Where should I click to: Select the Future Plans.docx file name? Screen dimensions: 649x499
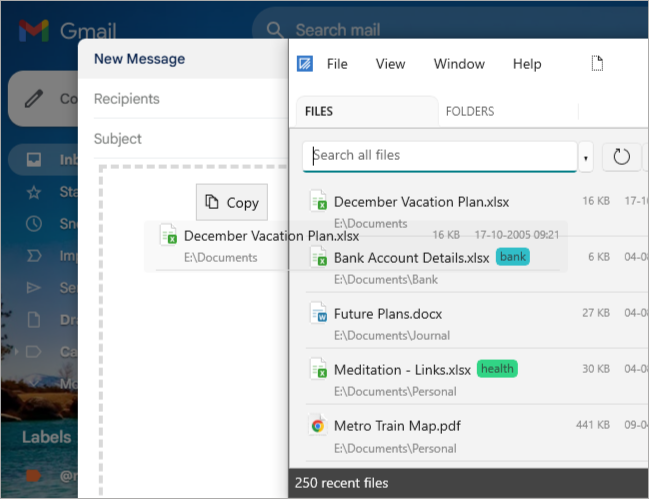click(388, 314)
